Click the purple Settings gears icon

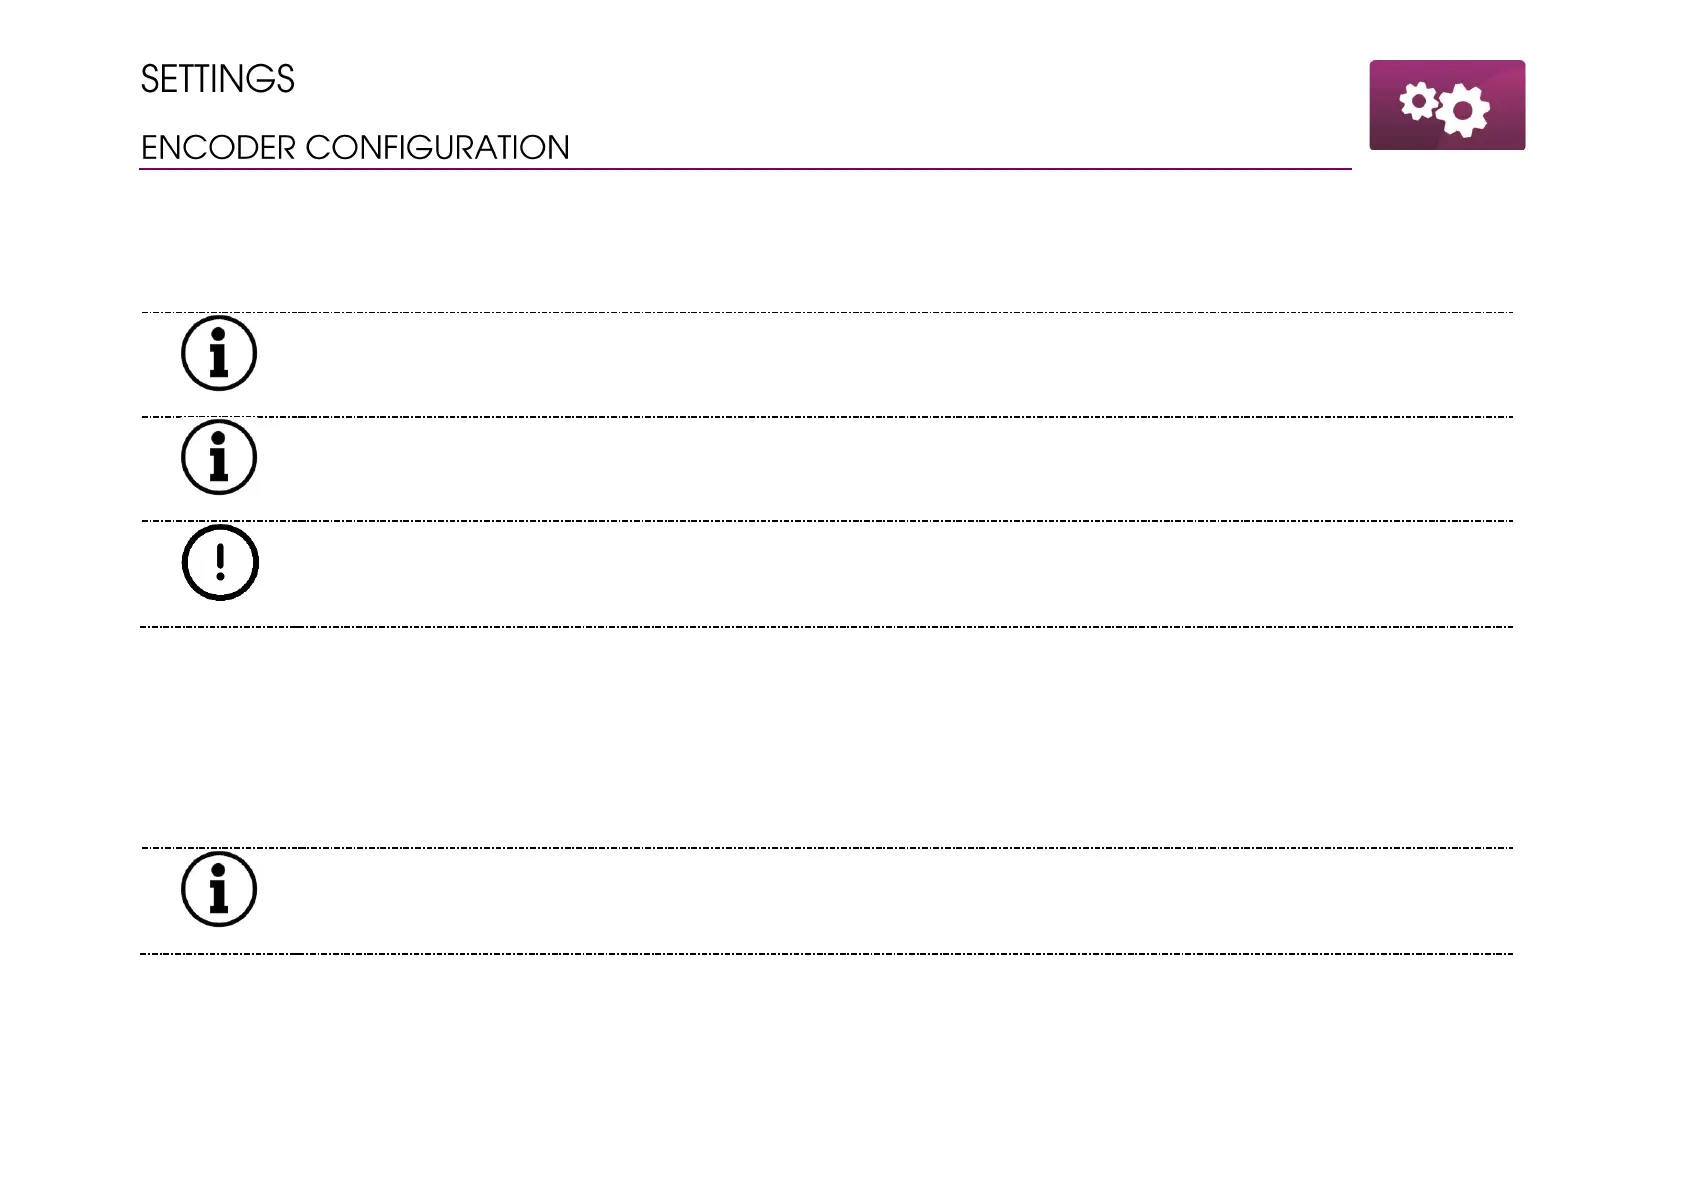point(1446,105)
